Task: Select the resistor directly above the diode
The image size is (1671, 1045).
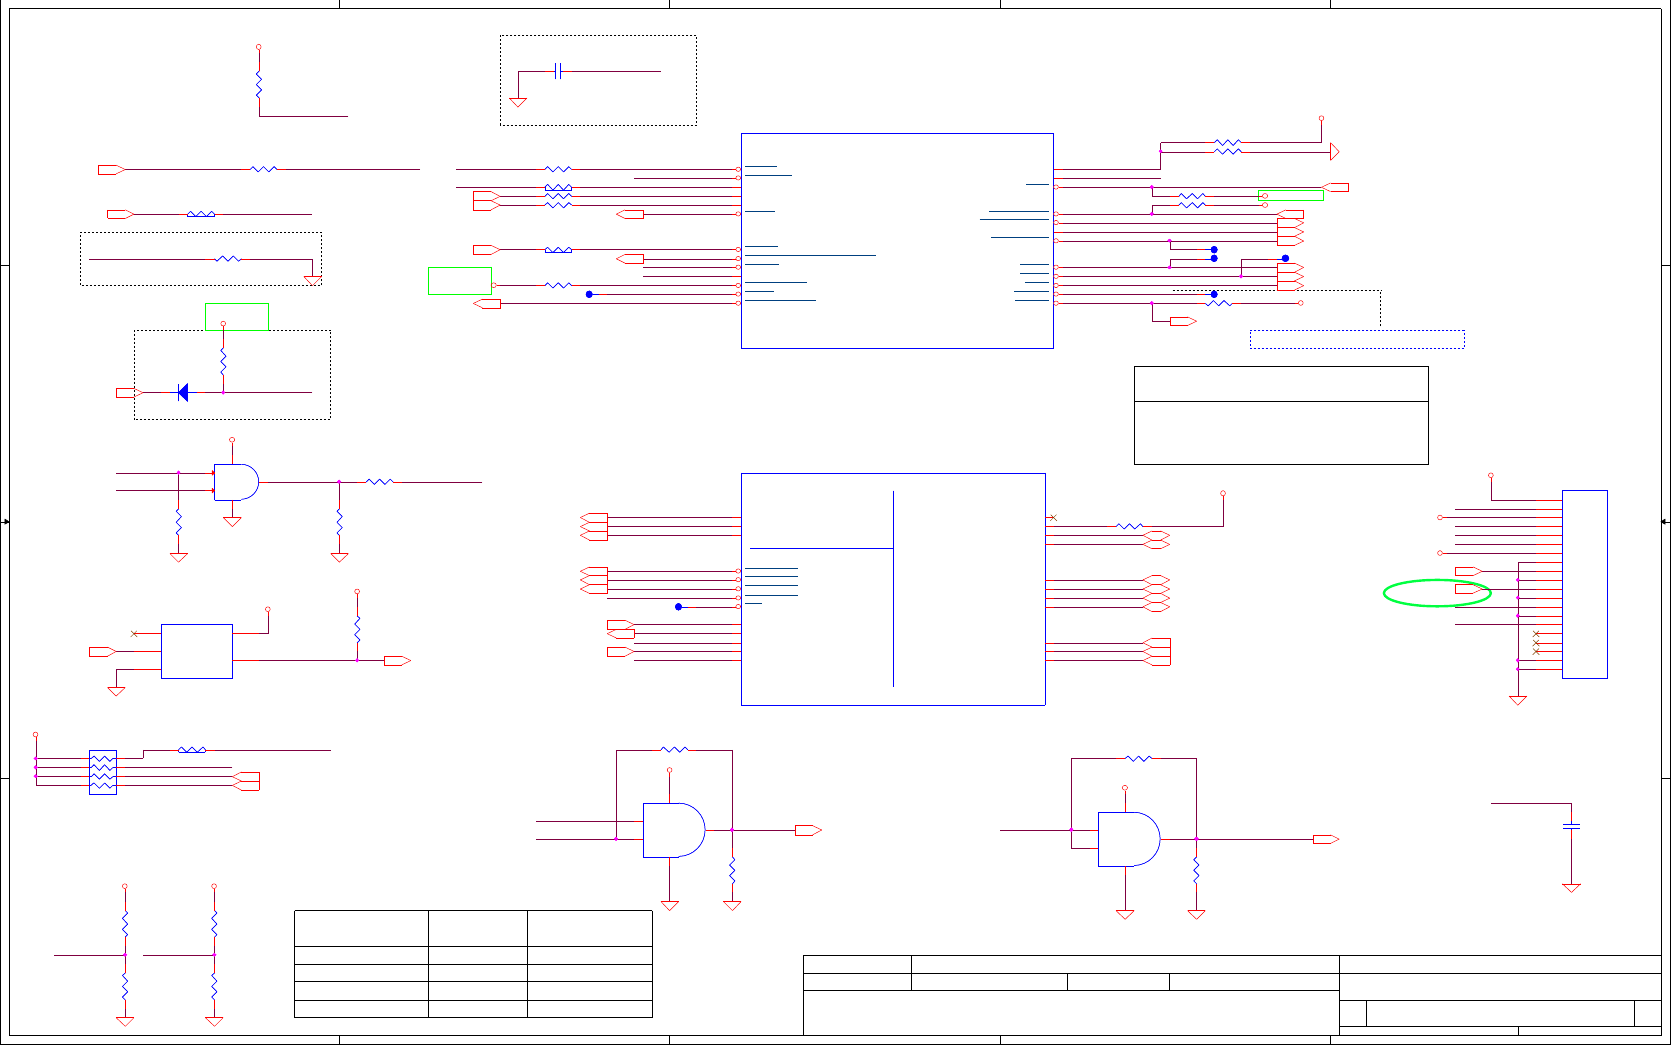Action: coord(223,360)
